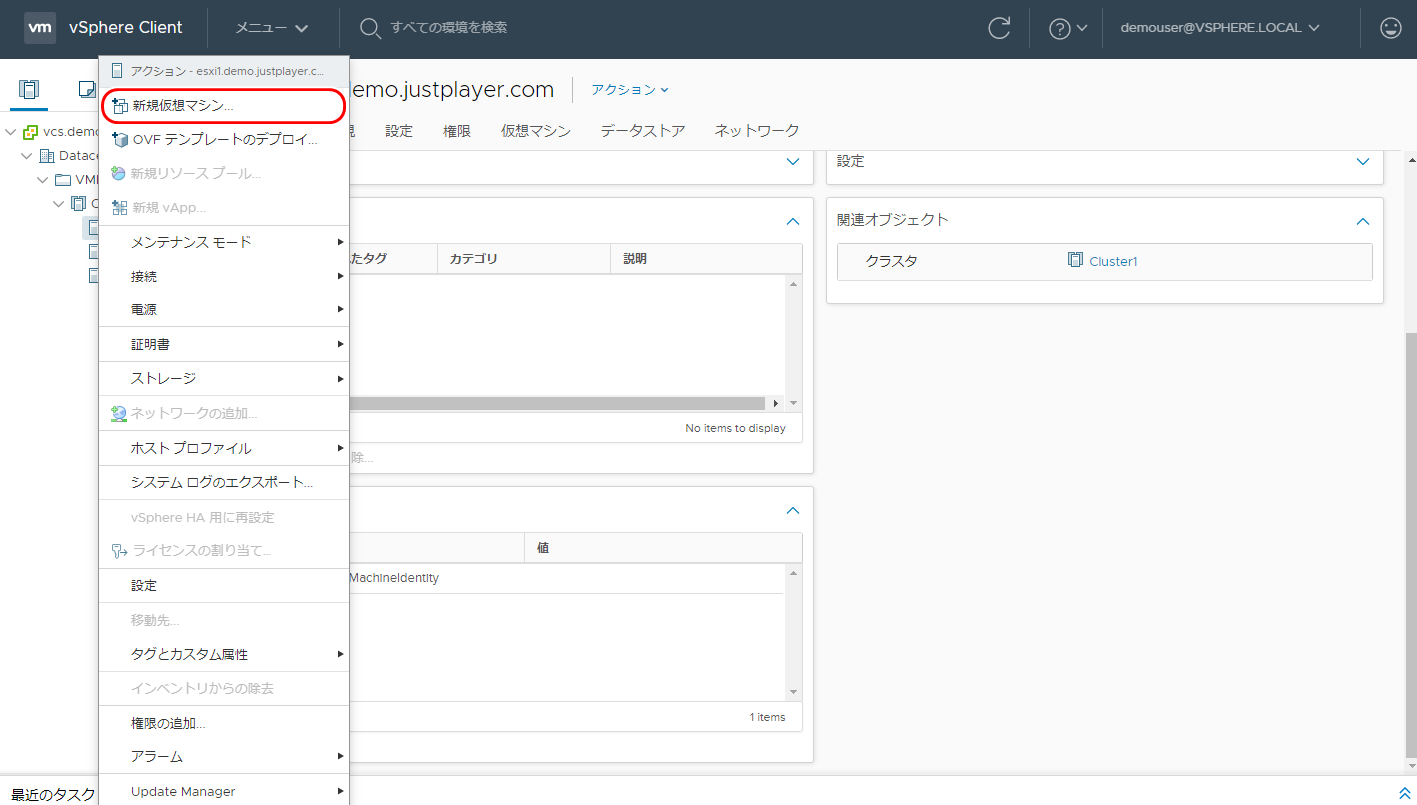
Task: Open help via the question mark icon
Action: click(1062, 27)
